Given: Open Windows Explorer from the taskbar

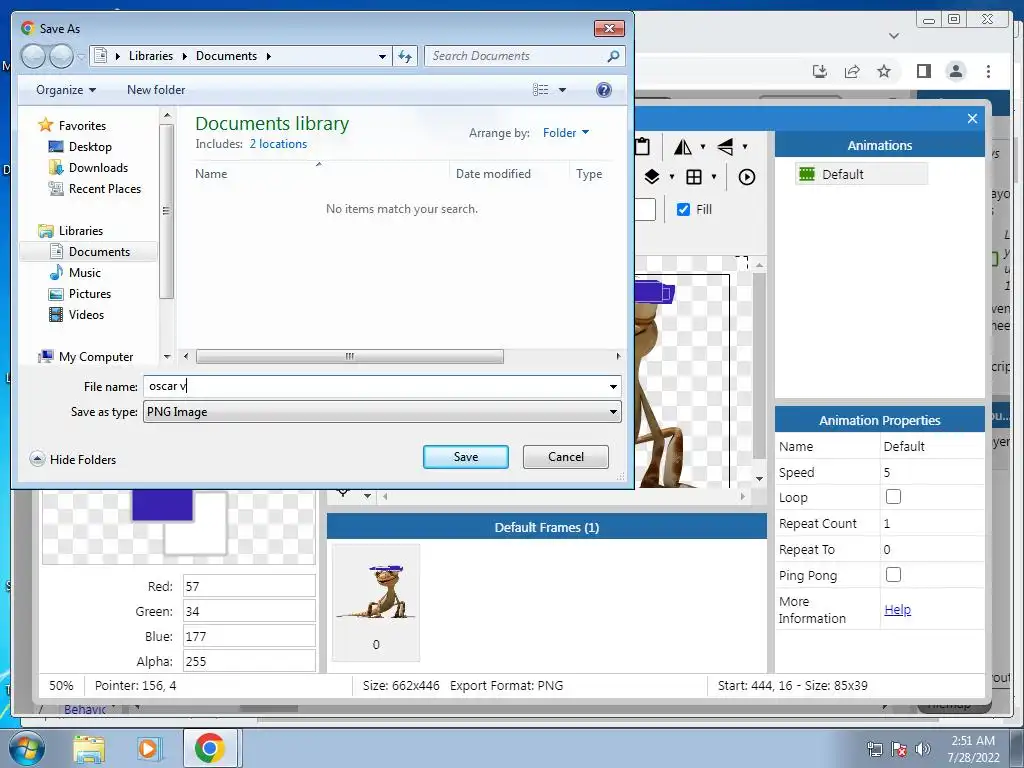Looking at the screenshot, I should click(89, 748).
